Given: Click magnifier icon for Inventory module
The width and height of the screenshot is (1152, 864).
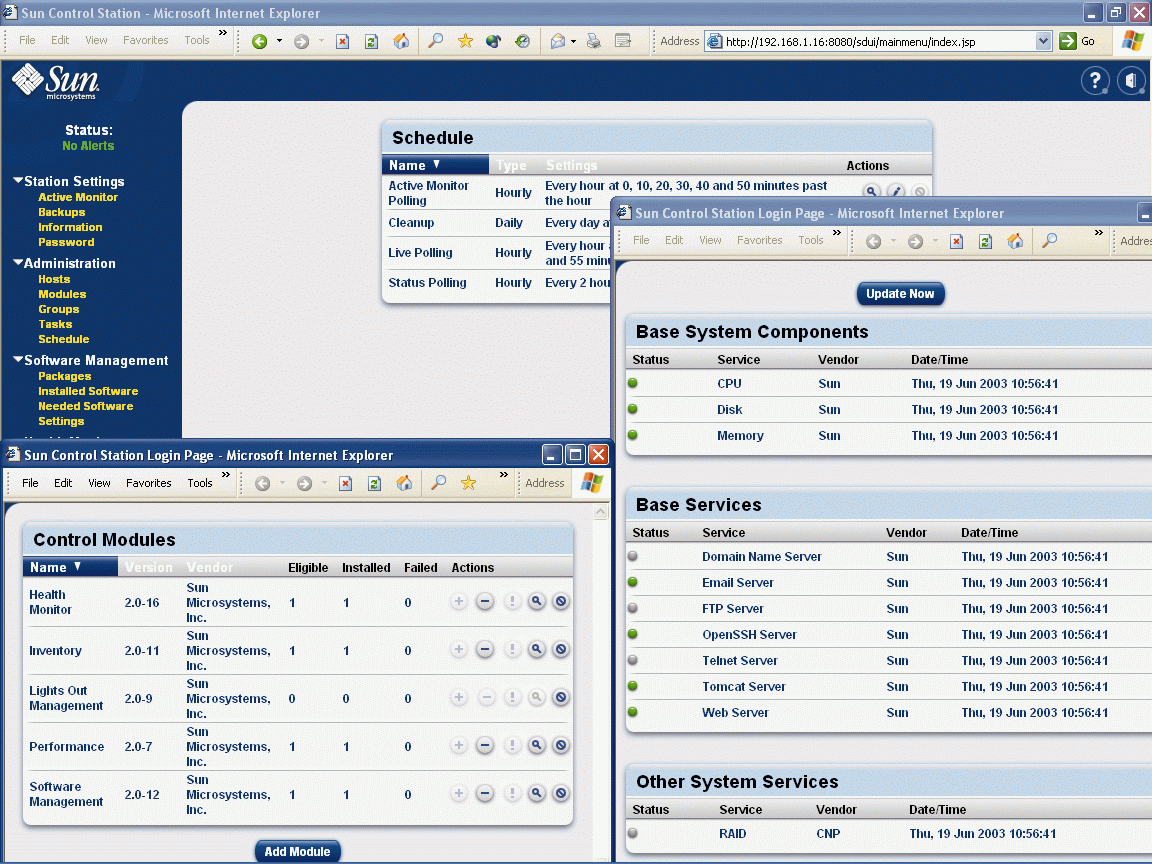Looking at the screenshot, I should [537, 649].
